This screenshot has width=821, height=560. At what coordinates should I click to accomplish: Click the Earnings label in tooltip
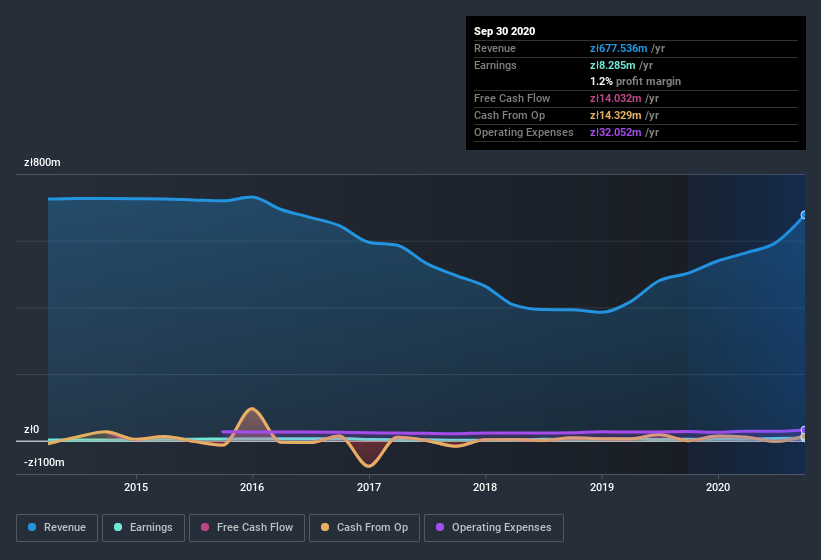[x=495, y=65]
